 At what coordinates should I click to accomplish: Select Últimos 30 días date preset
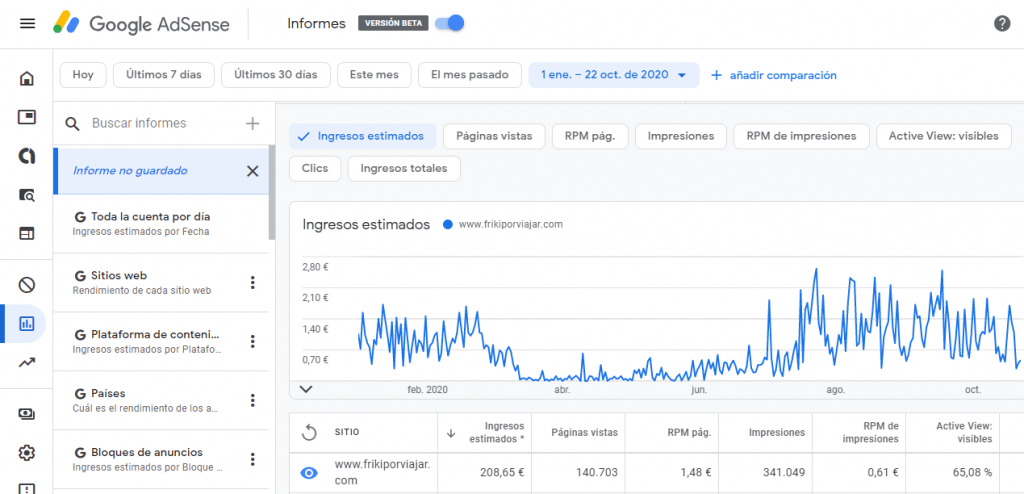(276, 75)
